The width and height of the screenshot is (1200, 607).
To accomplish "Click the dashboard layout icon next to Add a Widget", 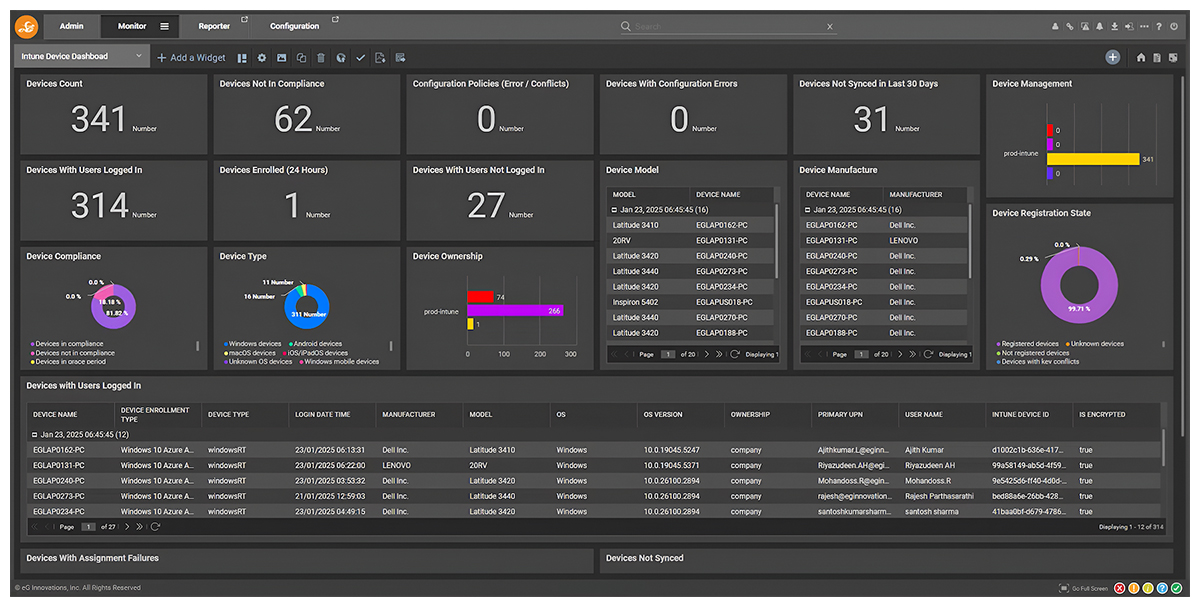I will coord(242,58).
